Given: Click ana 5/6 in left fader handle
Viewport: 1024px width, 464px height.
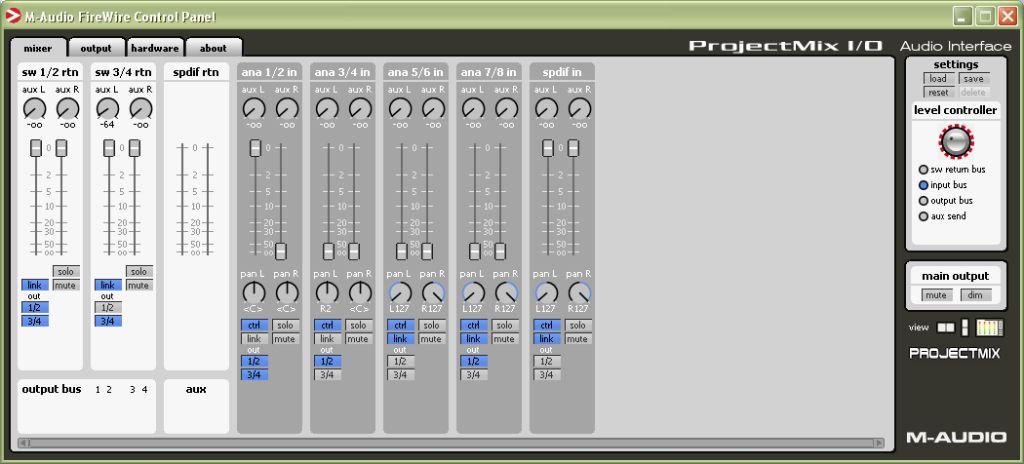Looking at the screenshot, I should 402,251.
